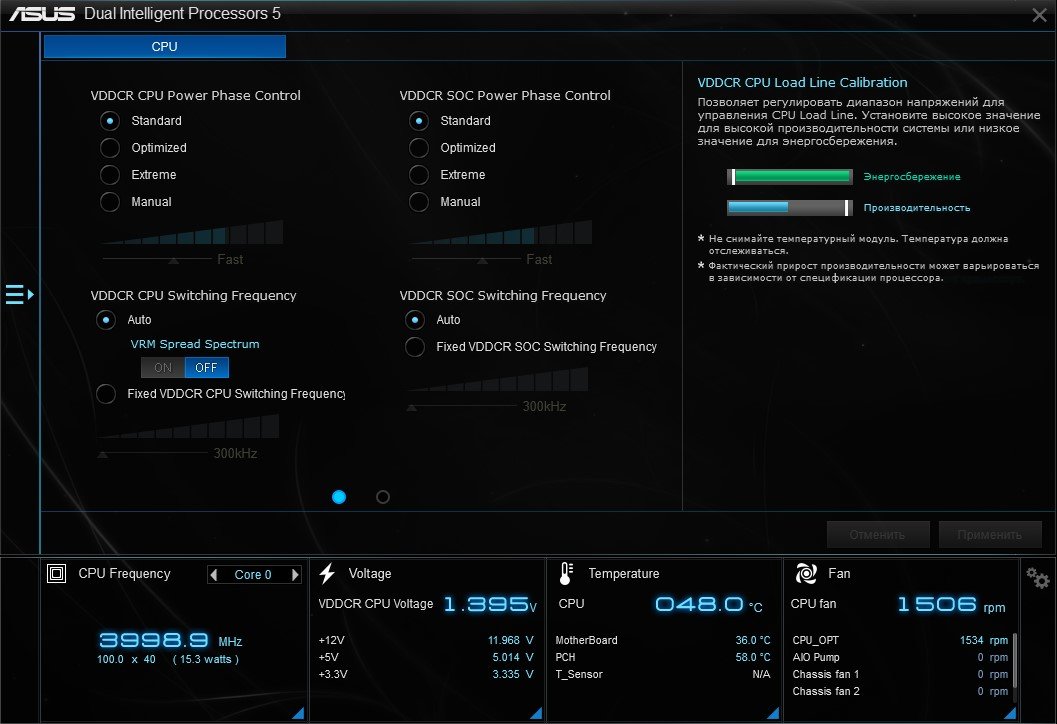The height and width of the screenshot is (724, 1057).
Task: Click the VDDCR SOC Power Phase Control heading
Action: click(505, 96)
